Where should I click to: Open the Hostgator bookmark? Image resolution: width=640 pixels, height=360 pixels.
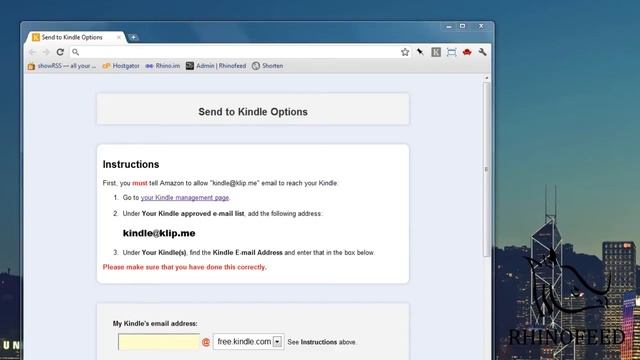121,66
